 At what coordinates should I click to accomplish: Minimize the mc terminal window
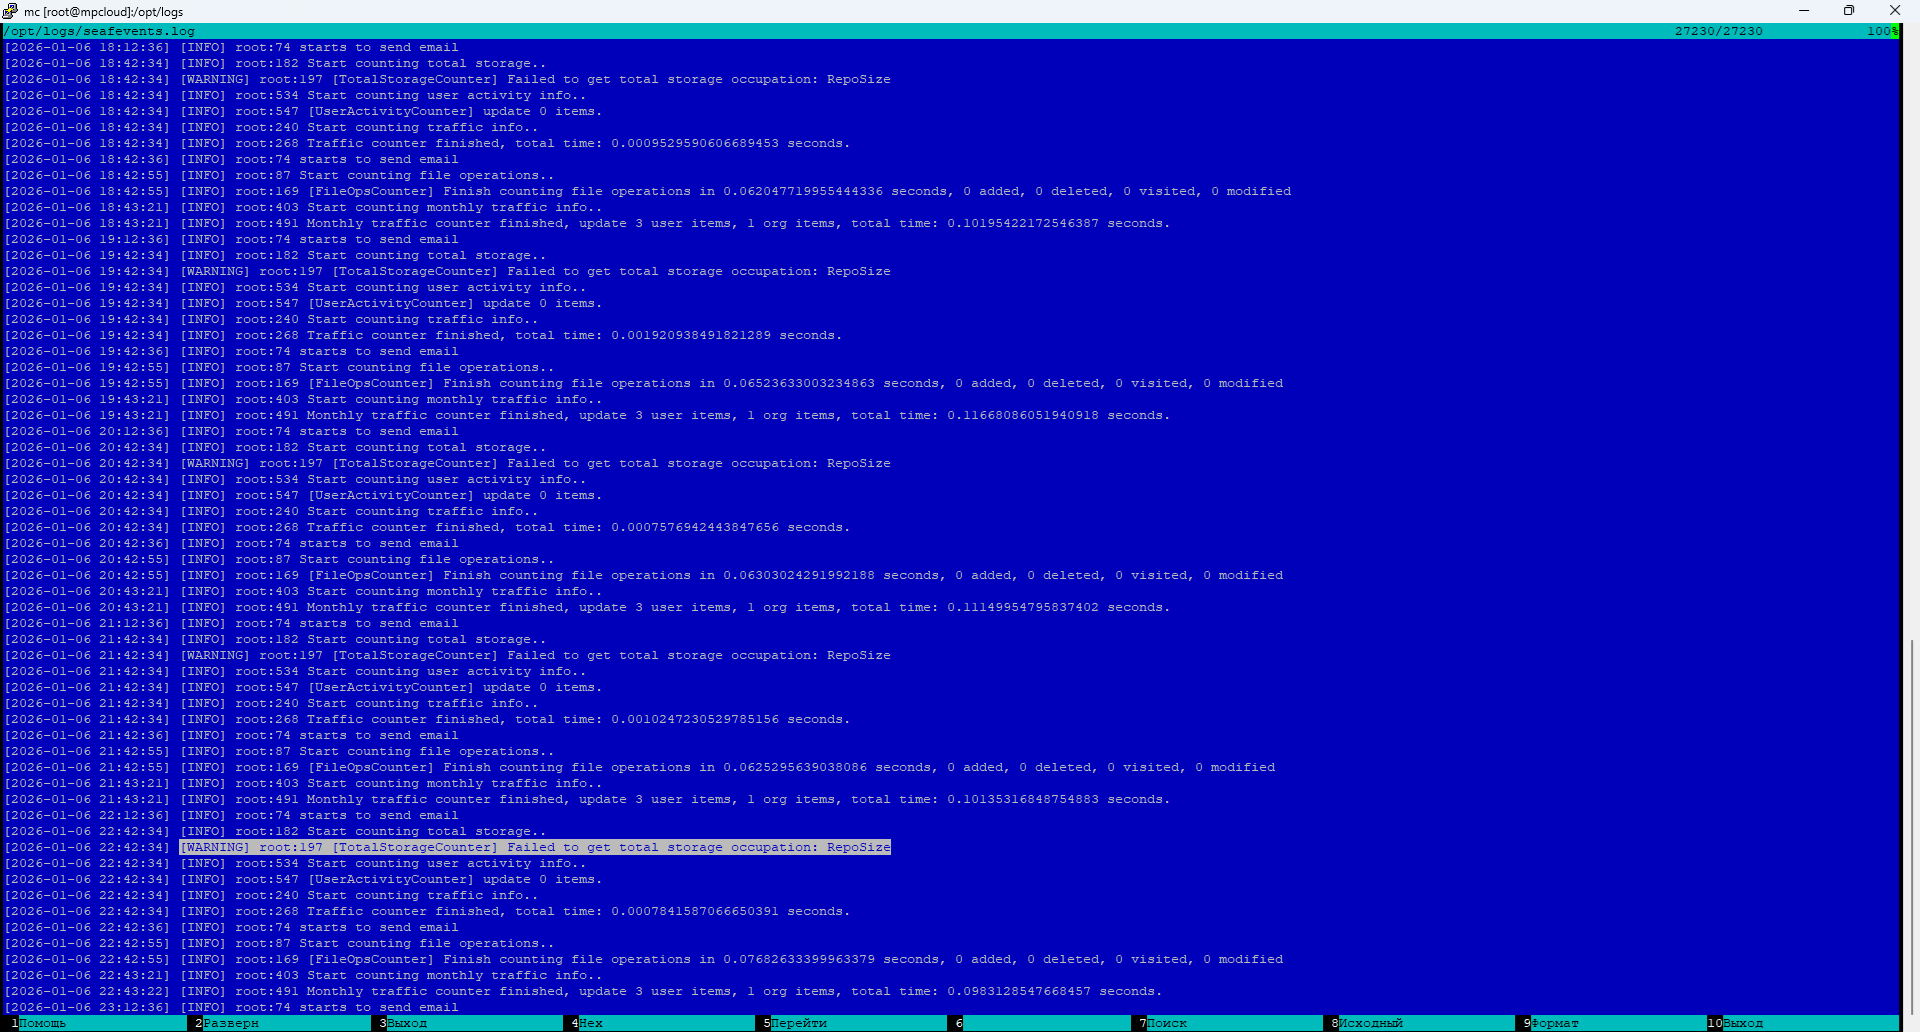1804,11
